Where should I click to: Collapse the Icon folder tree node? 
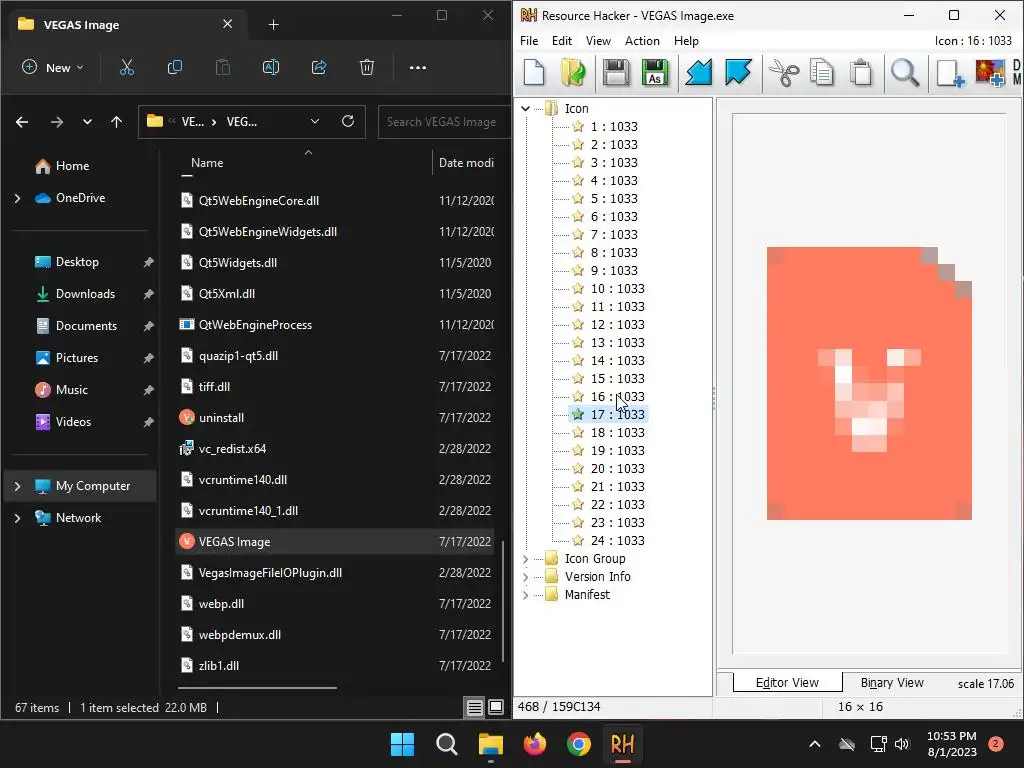point(526,108)
